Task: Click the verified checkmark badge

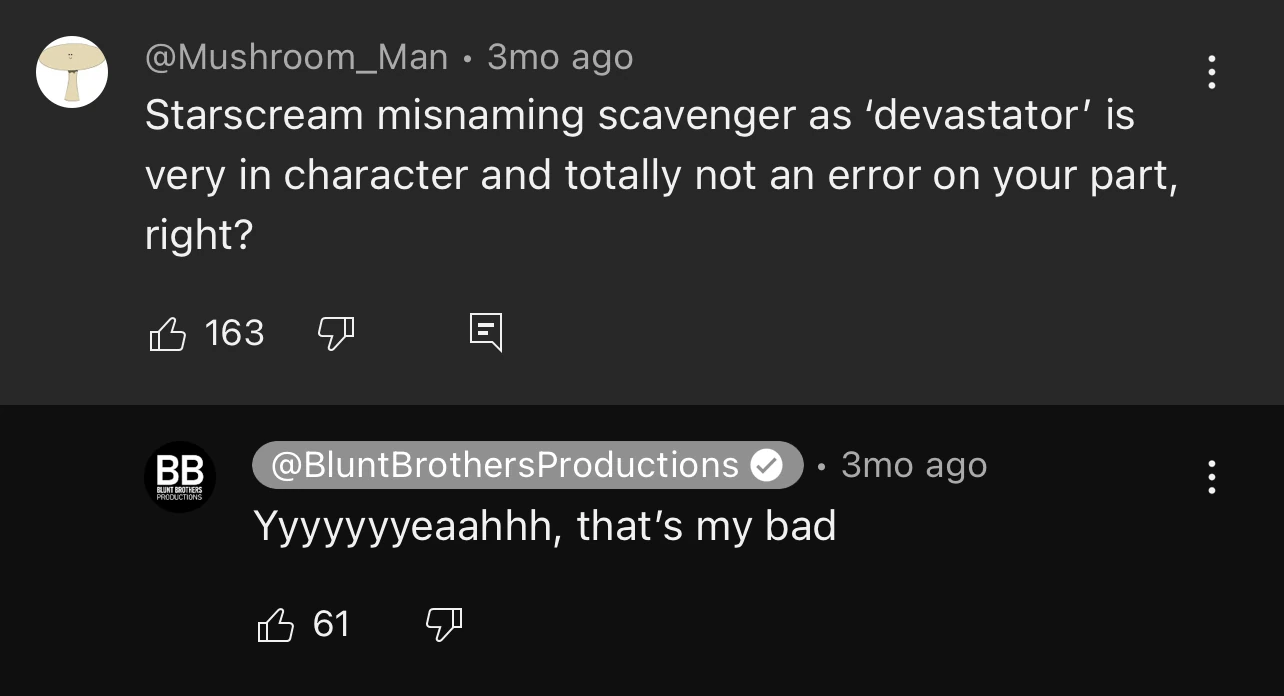Action: coord(766,465)
